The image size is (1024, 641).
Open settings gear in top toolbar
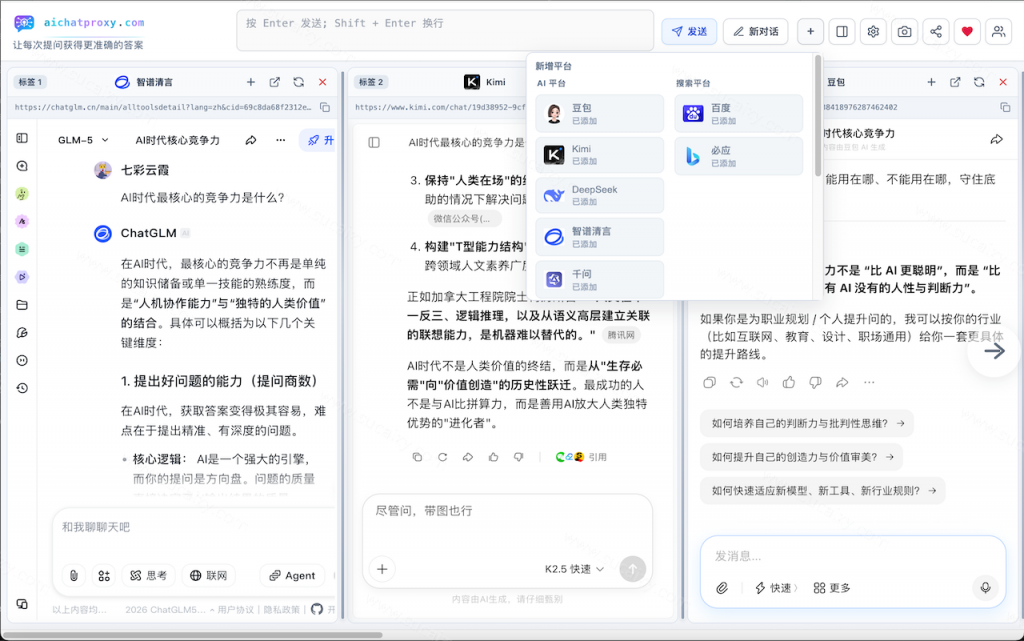(x=873, y=31)
